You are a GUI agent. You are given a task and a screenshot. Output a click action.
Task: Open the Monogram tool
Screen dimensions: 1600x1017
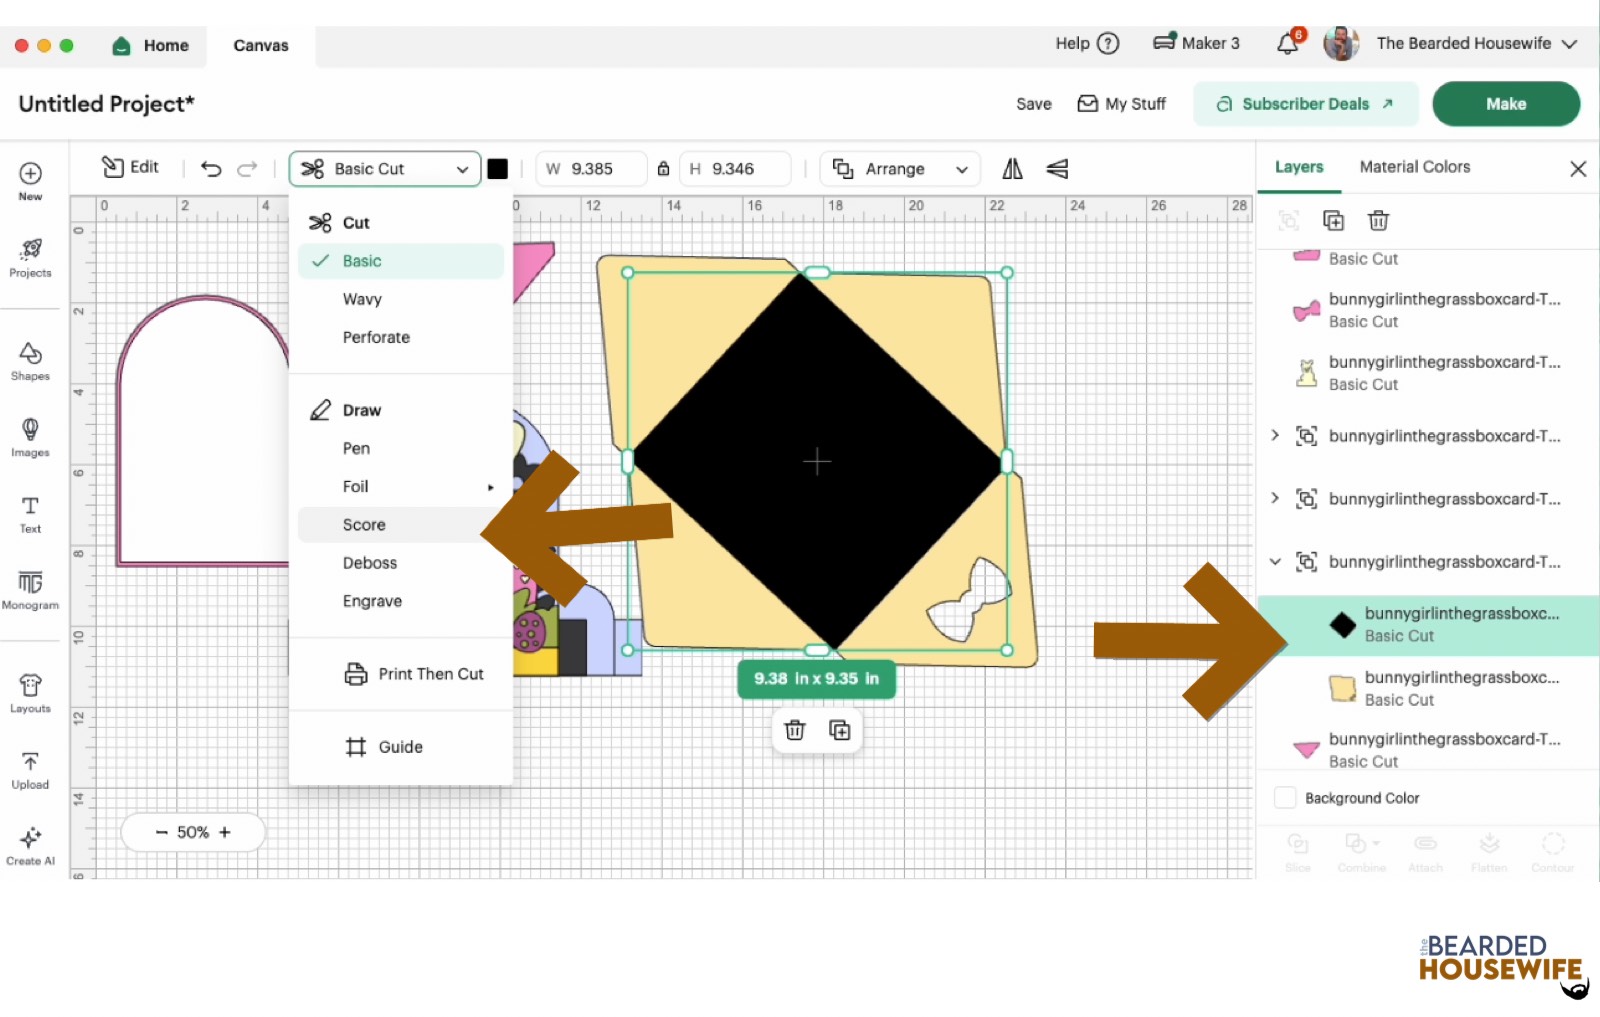30,589
